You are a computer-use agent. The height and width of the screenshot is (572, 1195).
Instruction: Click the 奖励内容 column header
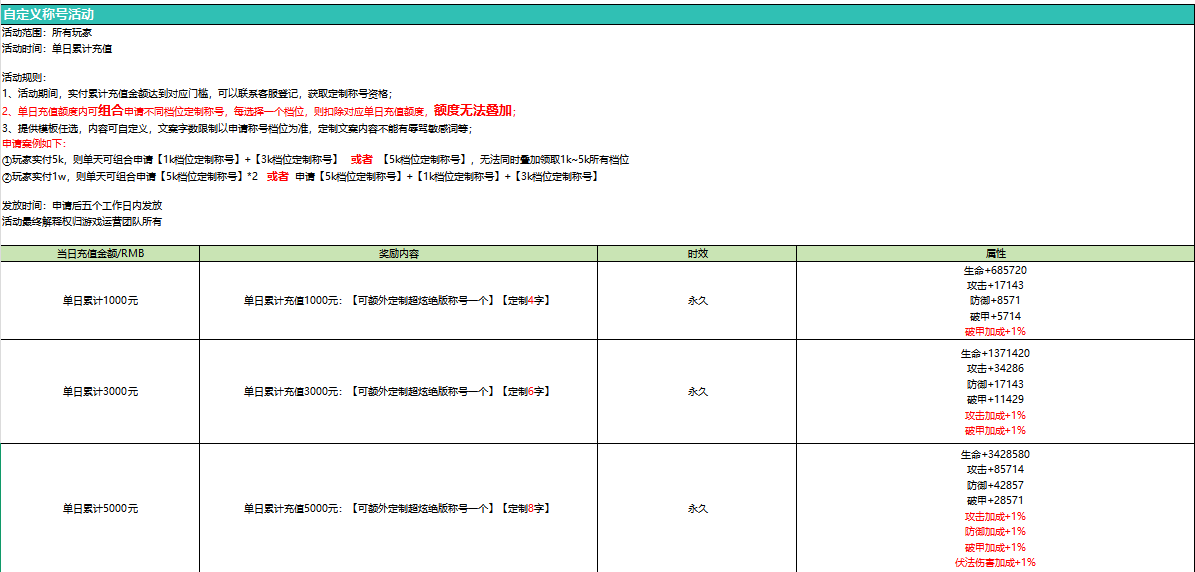398,254
